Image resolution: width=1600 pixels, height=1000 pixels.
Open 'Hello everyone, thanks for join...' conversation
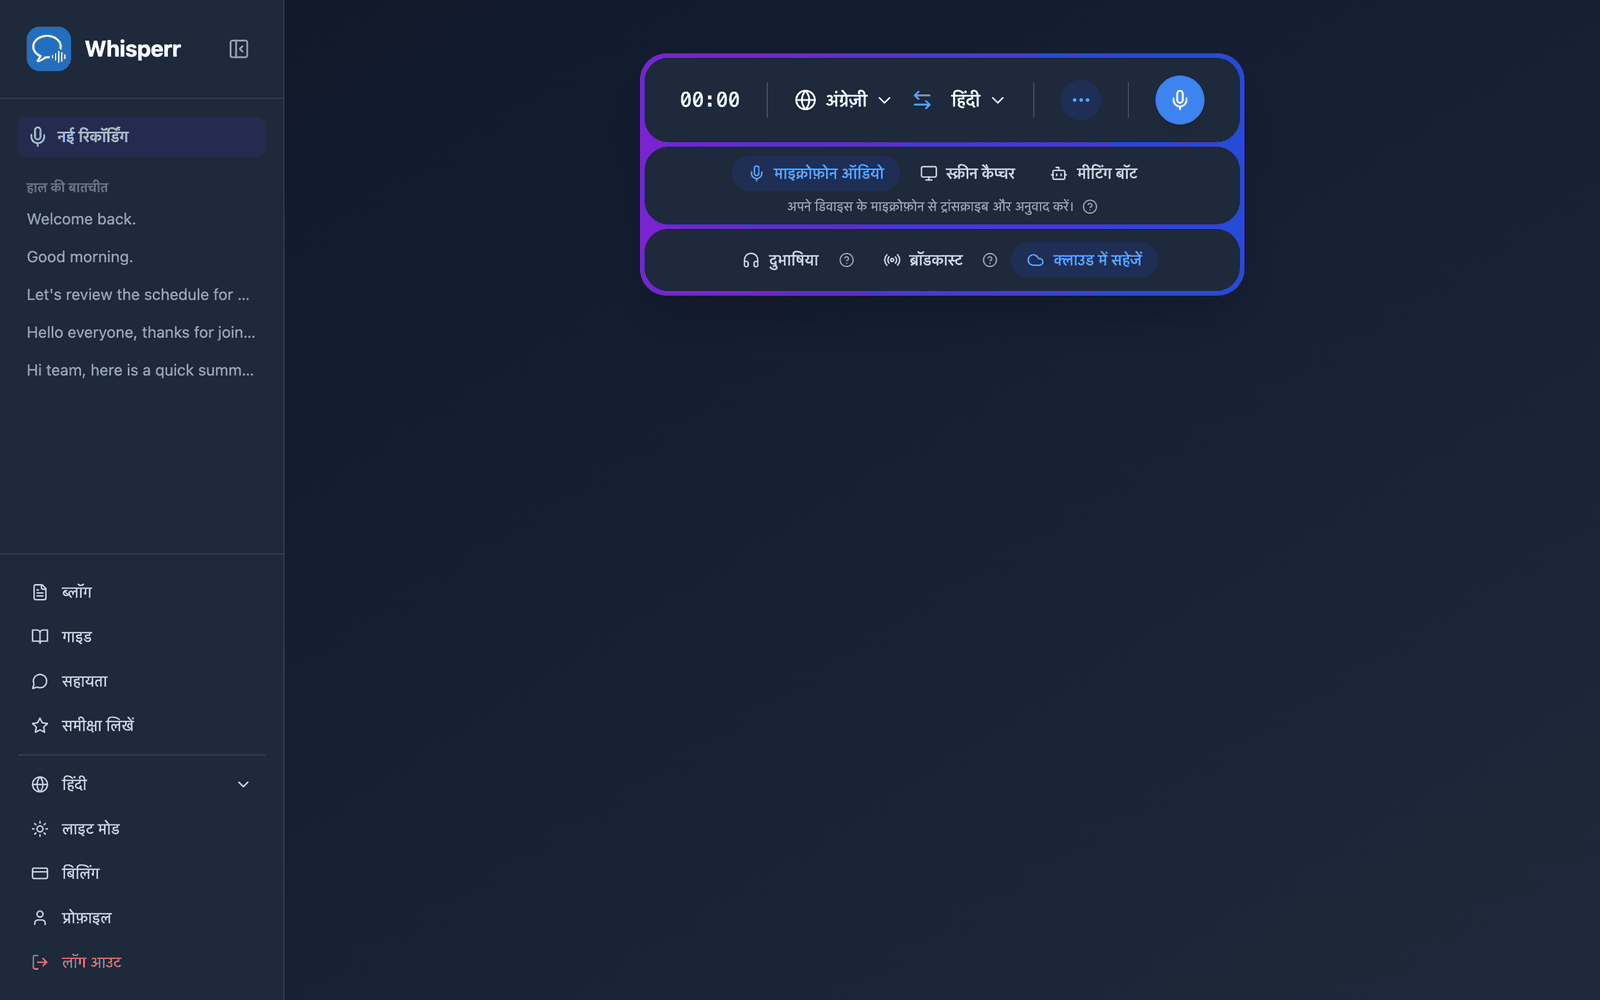point(141,332)
